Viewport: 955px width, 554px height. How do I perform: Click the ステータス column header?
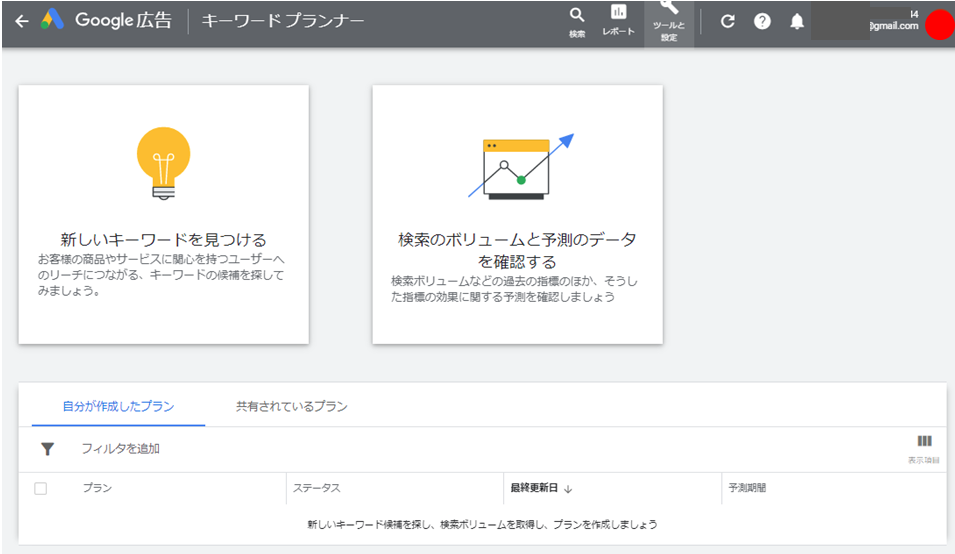point(317,488)
